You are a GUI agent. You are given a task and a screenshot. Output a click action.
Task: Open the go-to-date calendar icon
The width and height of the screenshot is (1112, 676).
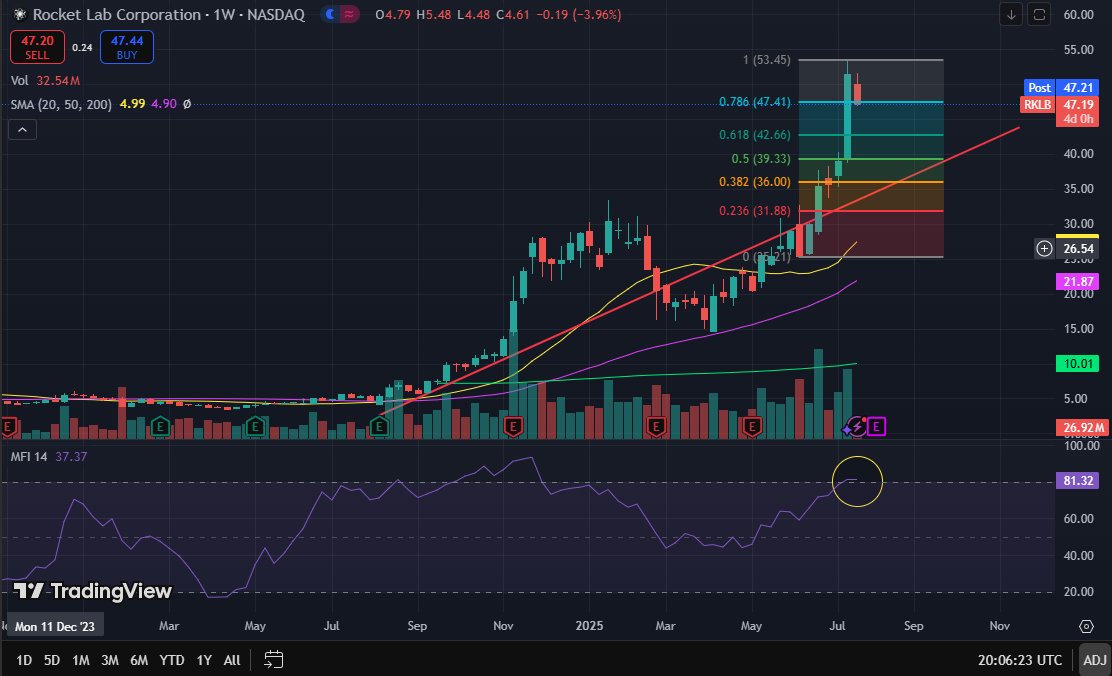274,660
